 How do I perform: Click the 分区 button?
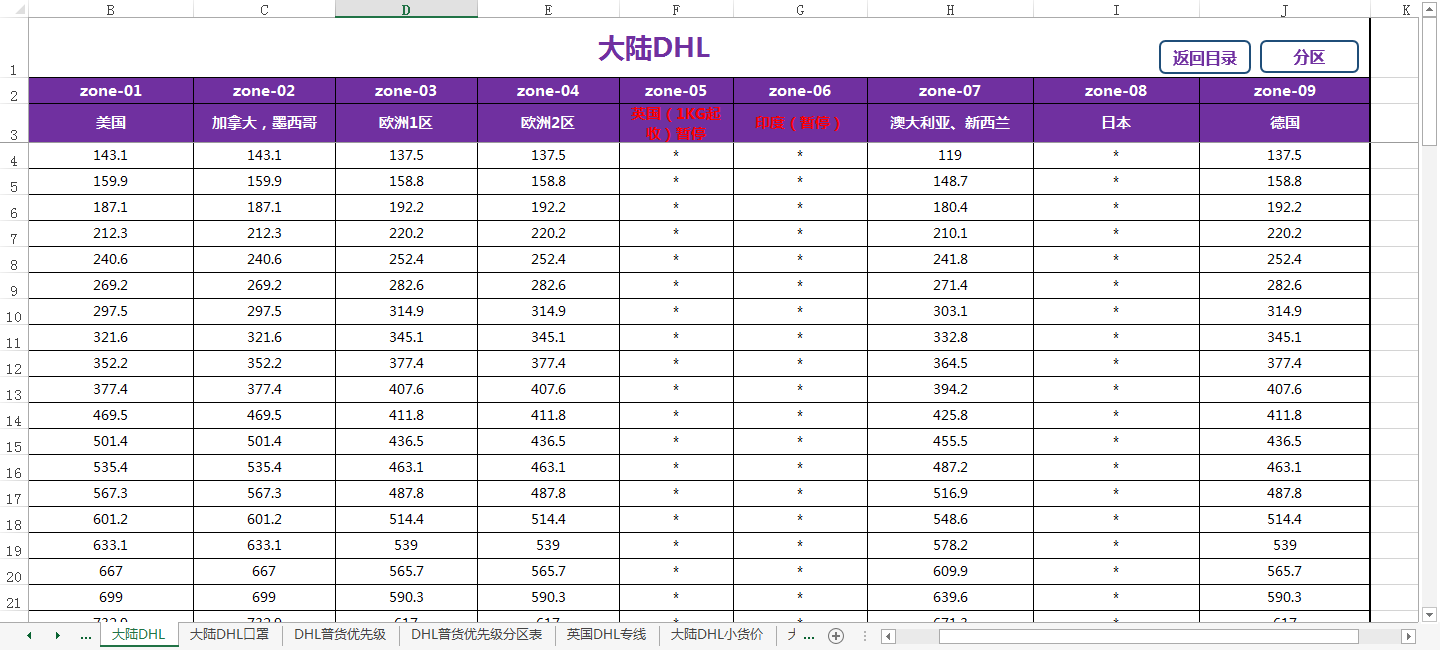pos(1308,58)
